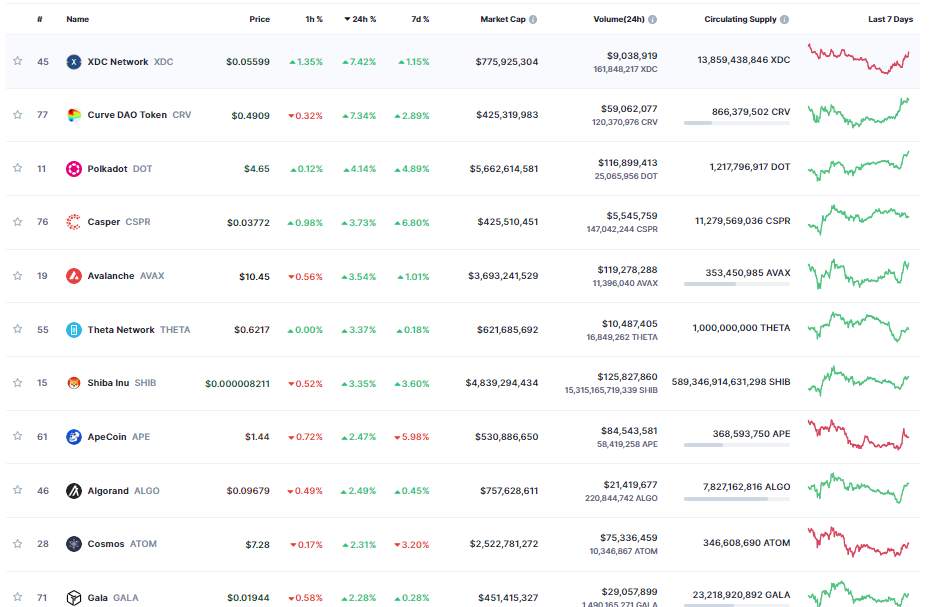934x607 pixels.
Task: Open Polkadot 7-day sparkline chart
Action: 858,166
